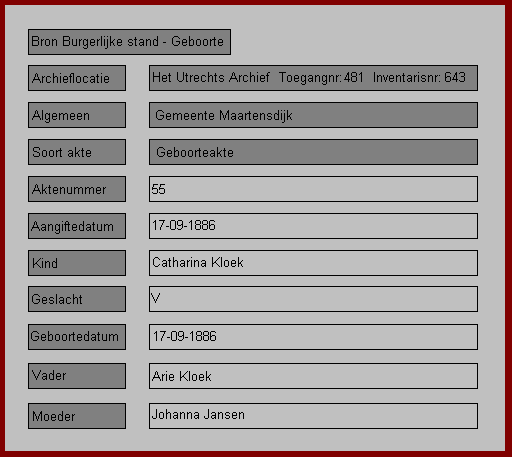Click the Aktenummer field showing 55
Image resolution: width=512 pixels, height=457 pixels.
point(313,189)
